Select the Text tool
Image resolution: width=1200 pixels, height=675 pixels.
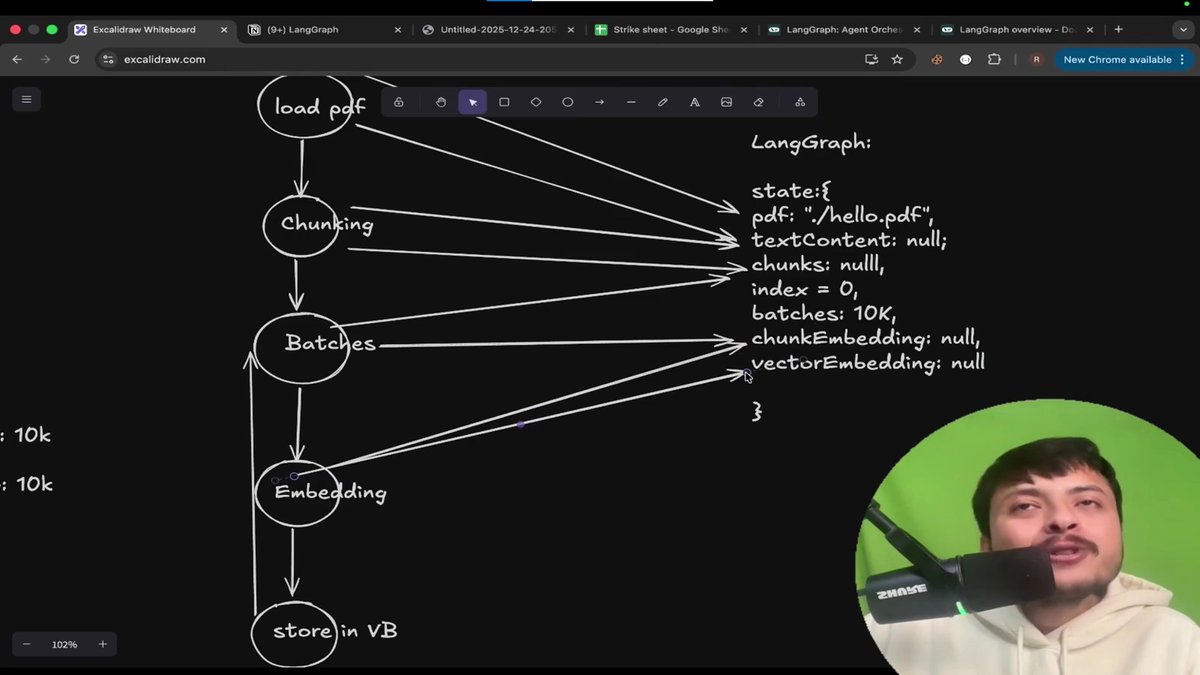tap(694, 101)
